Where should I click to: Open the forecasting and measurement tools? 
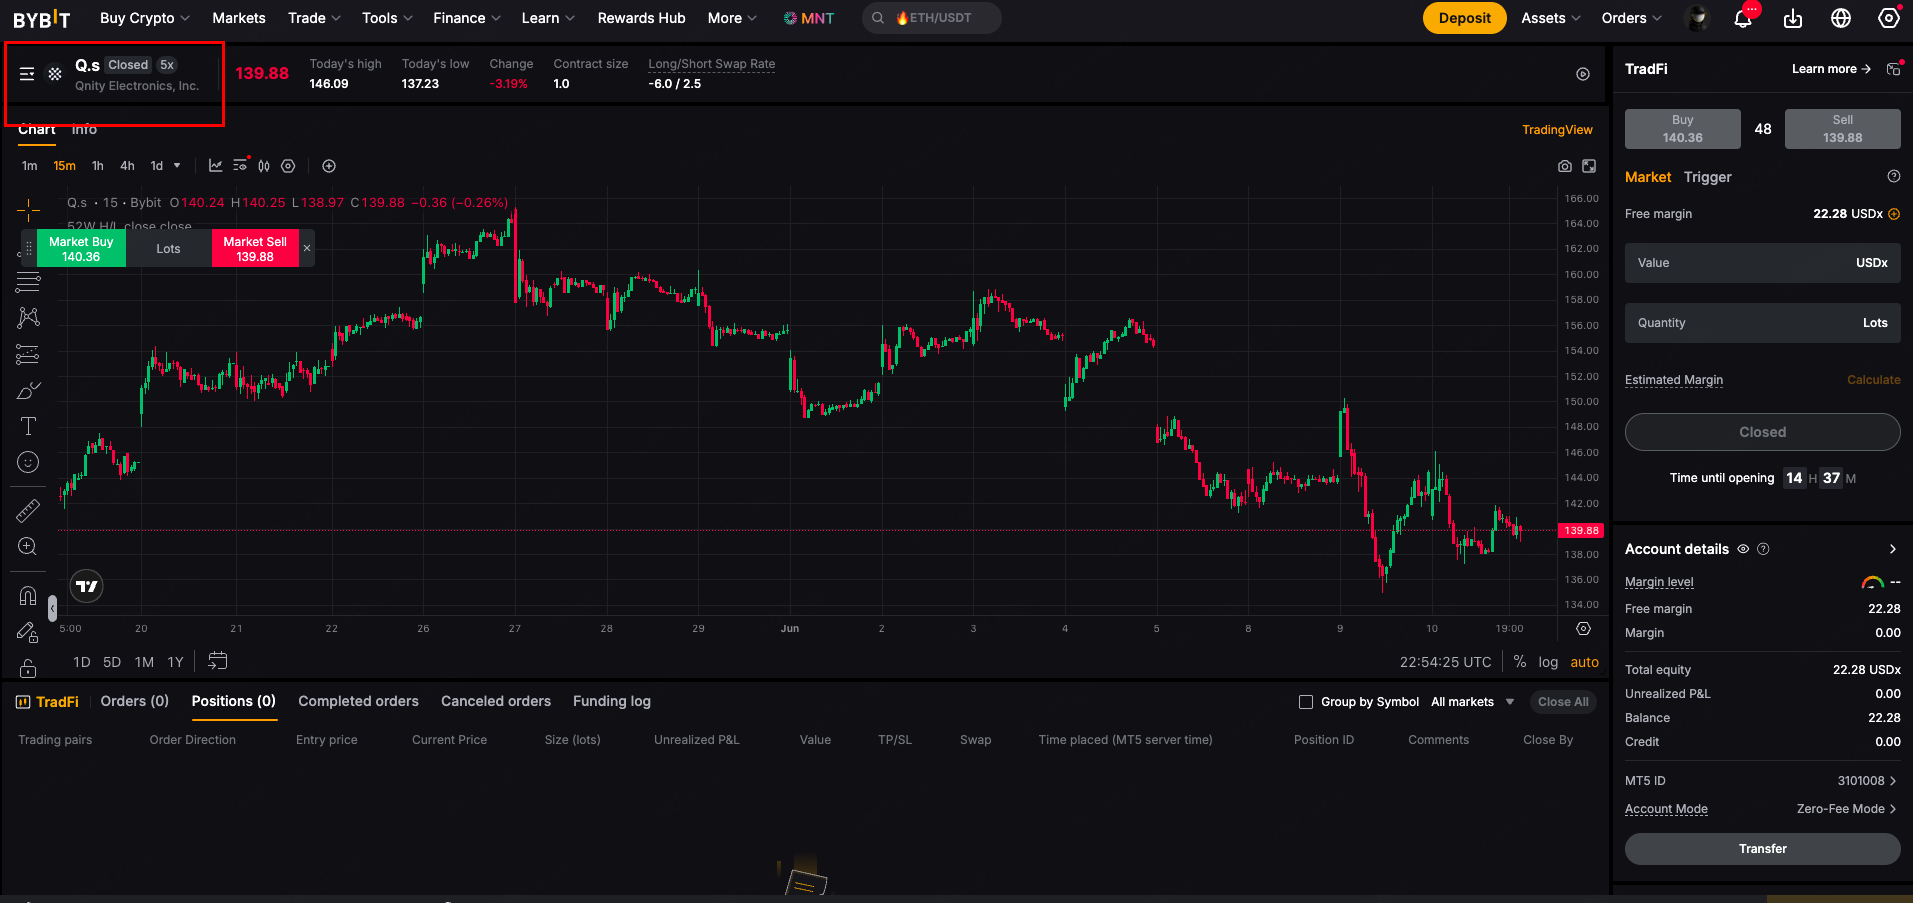[28, 354]
